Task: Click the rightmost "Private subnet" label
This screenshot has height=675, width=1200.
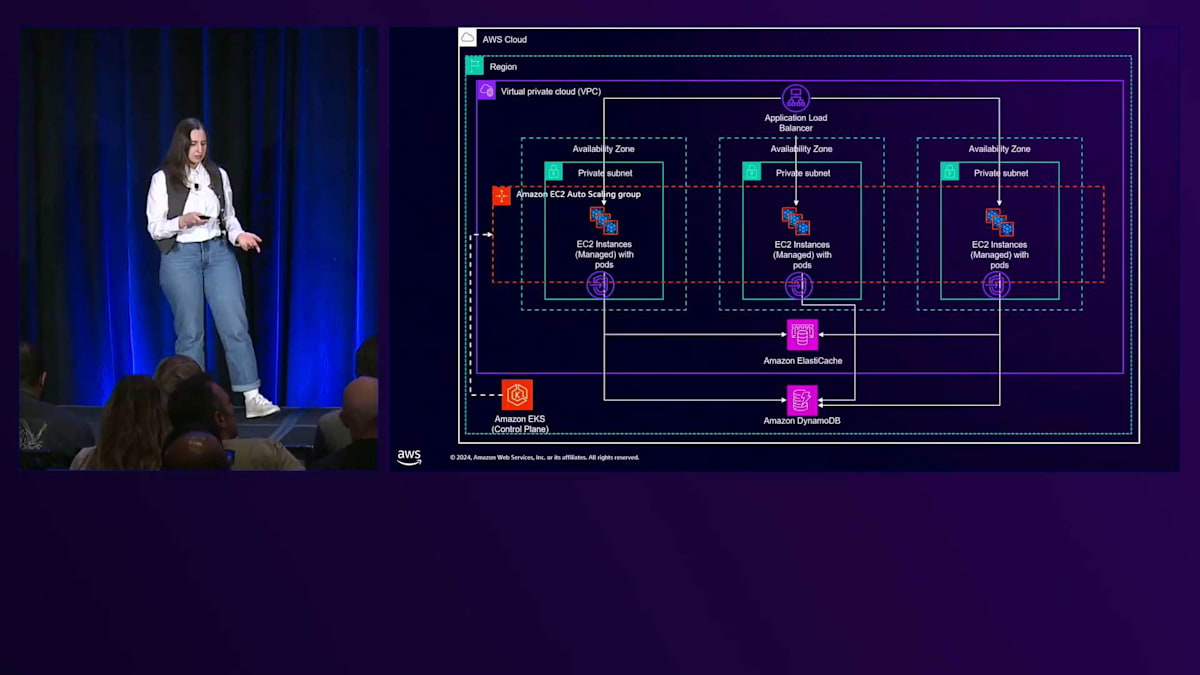Action: click(x=1001, y=173)
